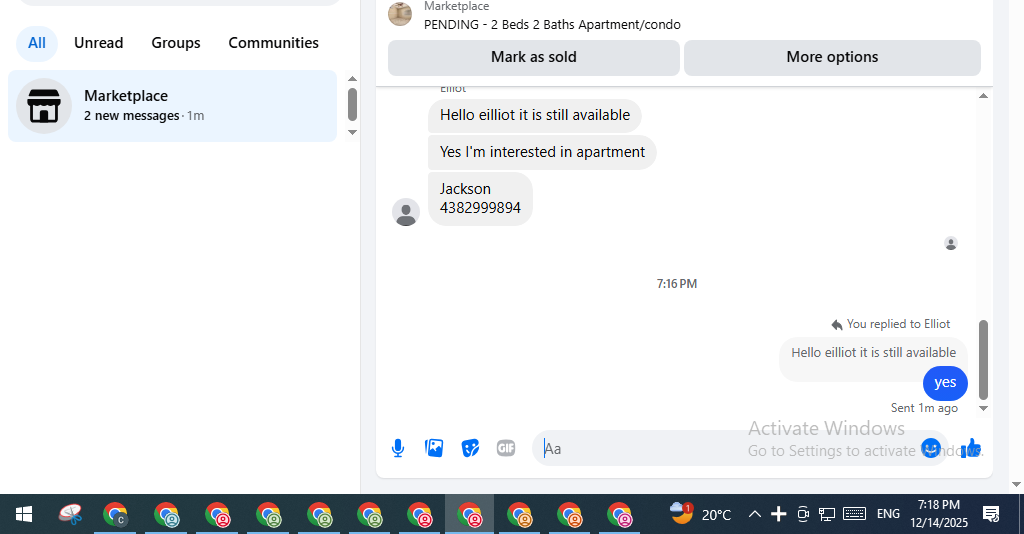This screenshot has width=1024, height=534.
Task: Click conversation scrollbar down arrow
Action: [983, 409]
